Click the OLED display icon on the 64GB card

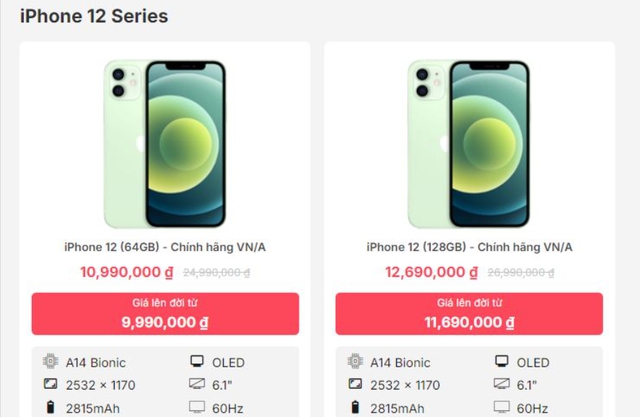197,362
